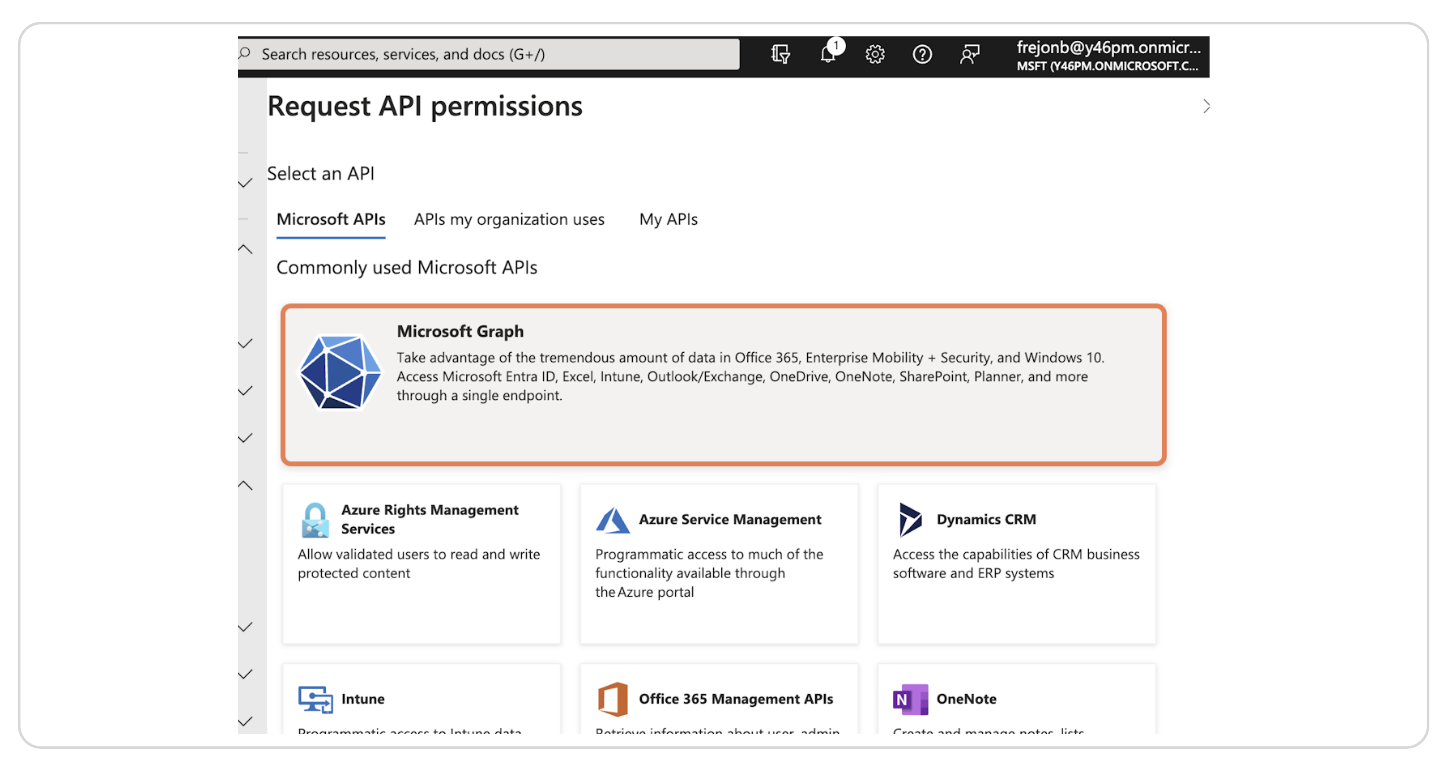Expand the downward chevron on the left edge
This screenshot has width=1446, height=762.
[246, 183]
